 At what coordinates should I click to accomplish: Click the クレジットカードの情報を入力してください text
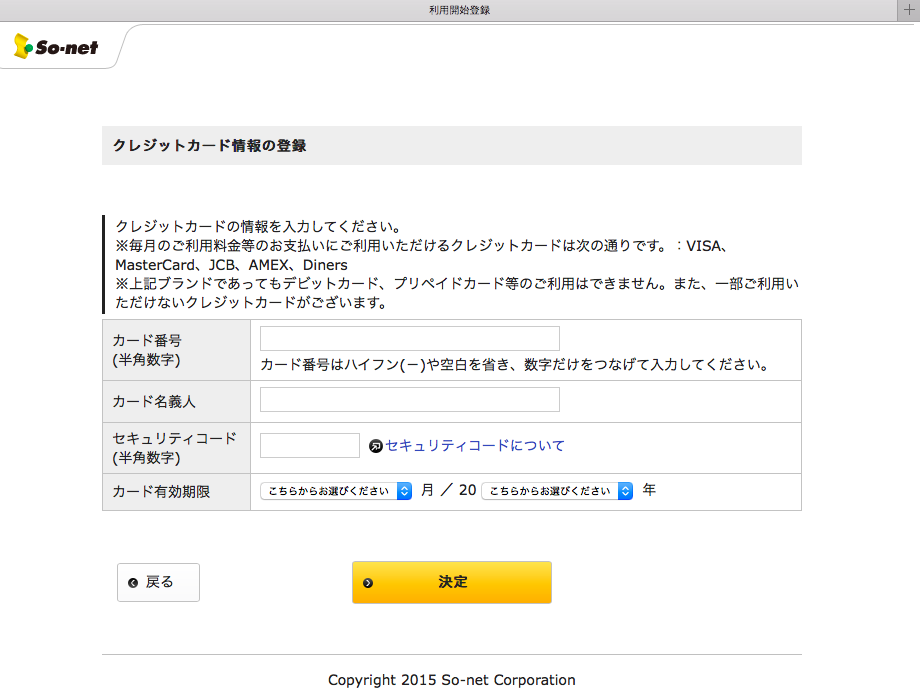click(x=258, y=227)
